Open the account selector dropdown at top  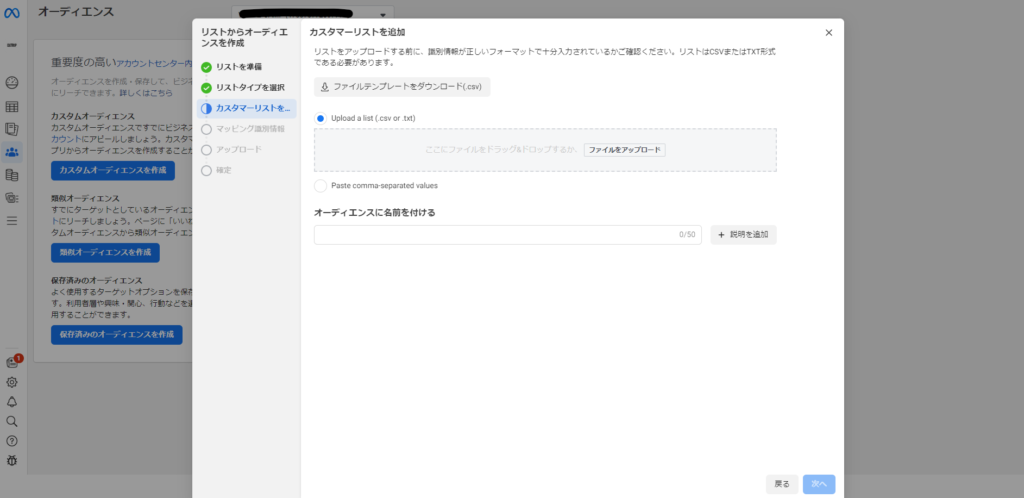point(314,13)
